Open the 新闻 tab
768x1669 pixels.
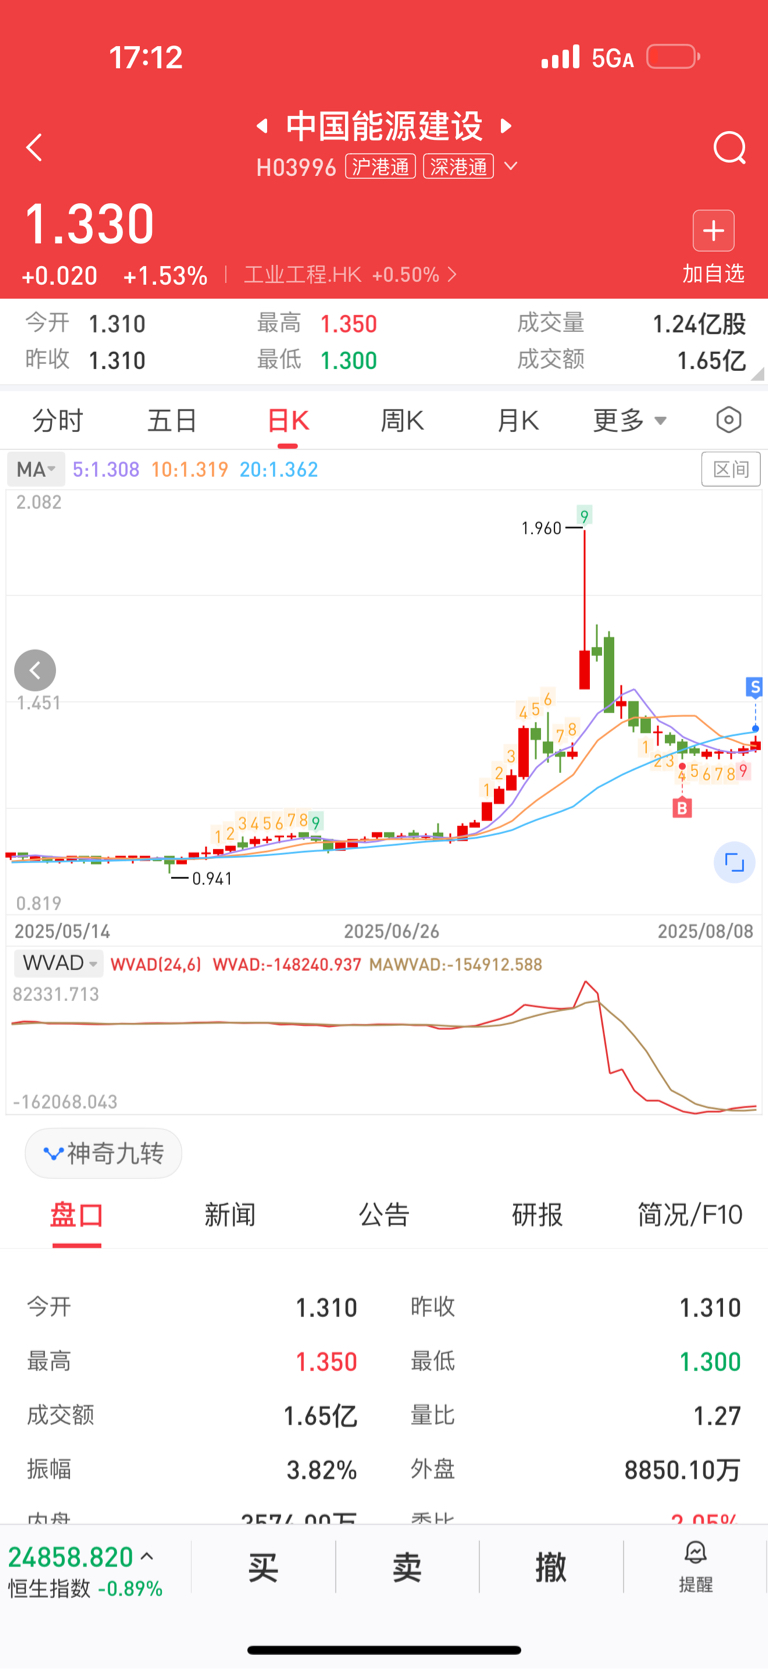(230, 1215)
